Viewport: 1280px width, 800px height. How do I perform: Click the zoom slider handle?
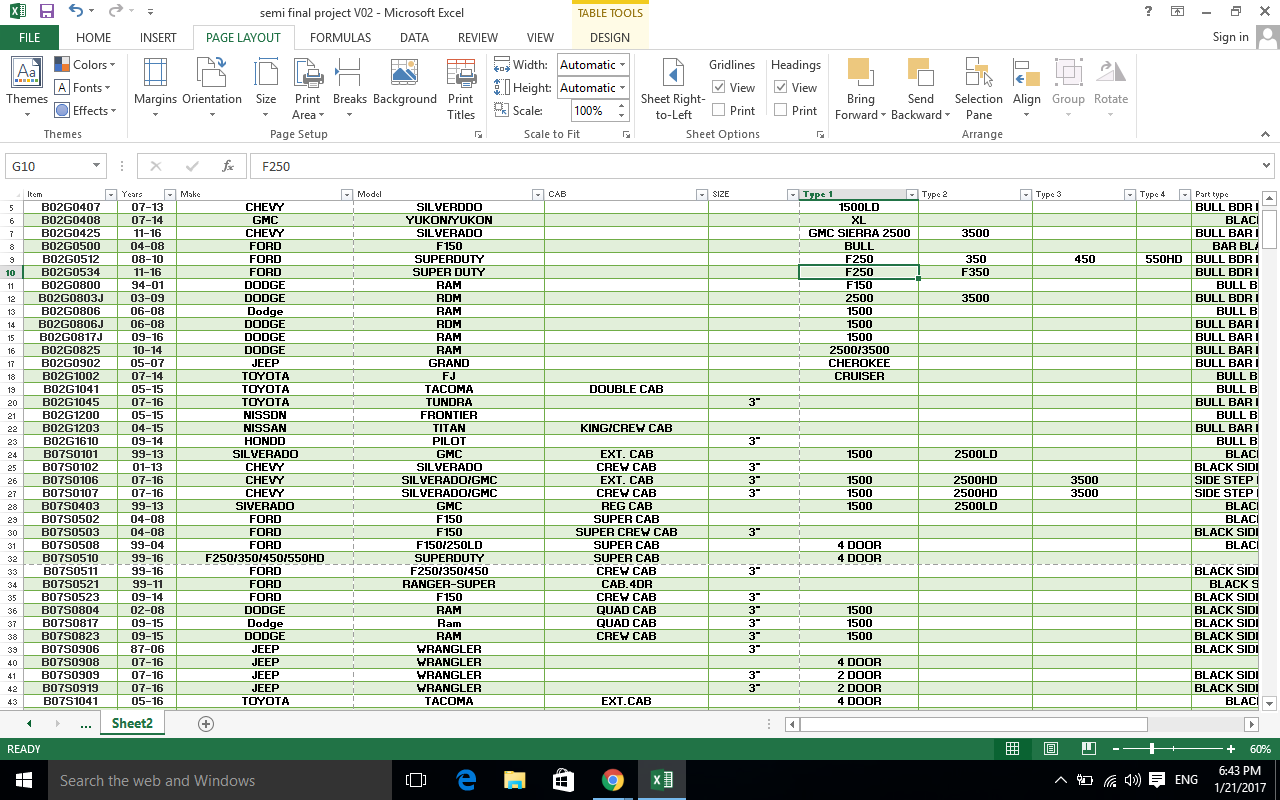point(1152,749)
